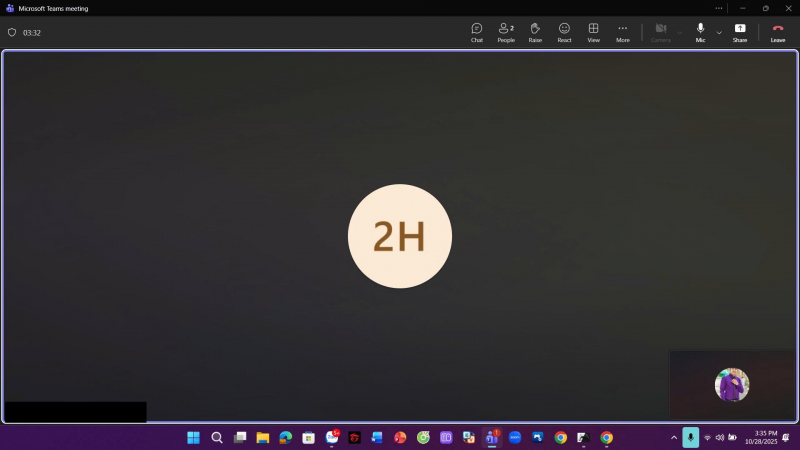The height and width of the screenshot is (450, 800).
Task: Click the 2H participant avatar
Action: coord(400,237)
